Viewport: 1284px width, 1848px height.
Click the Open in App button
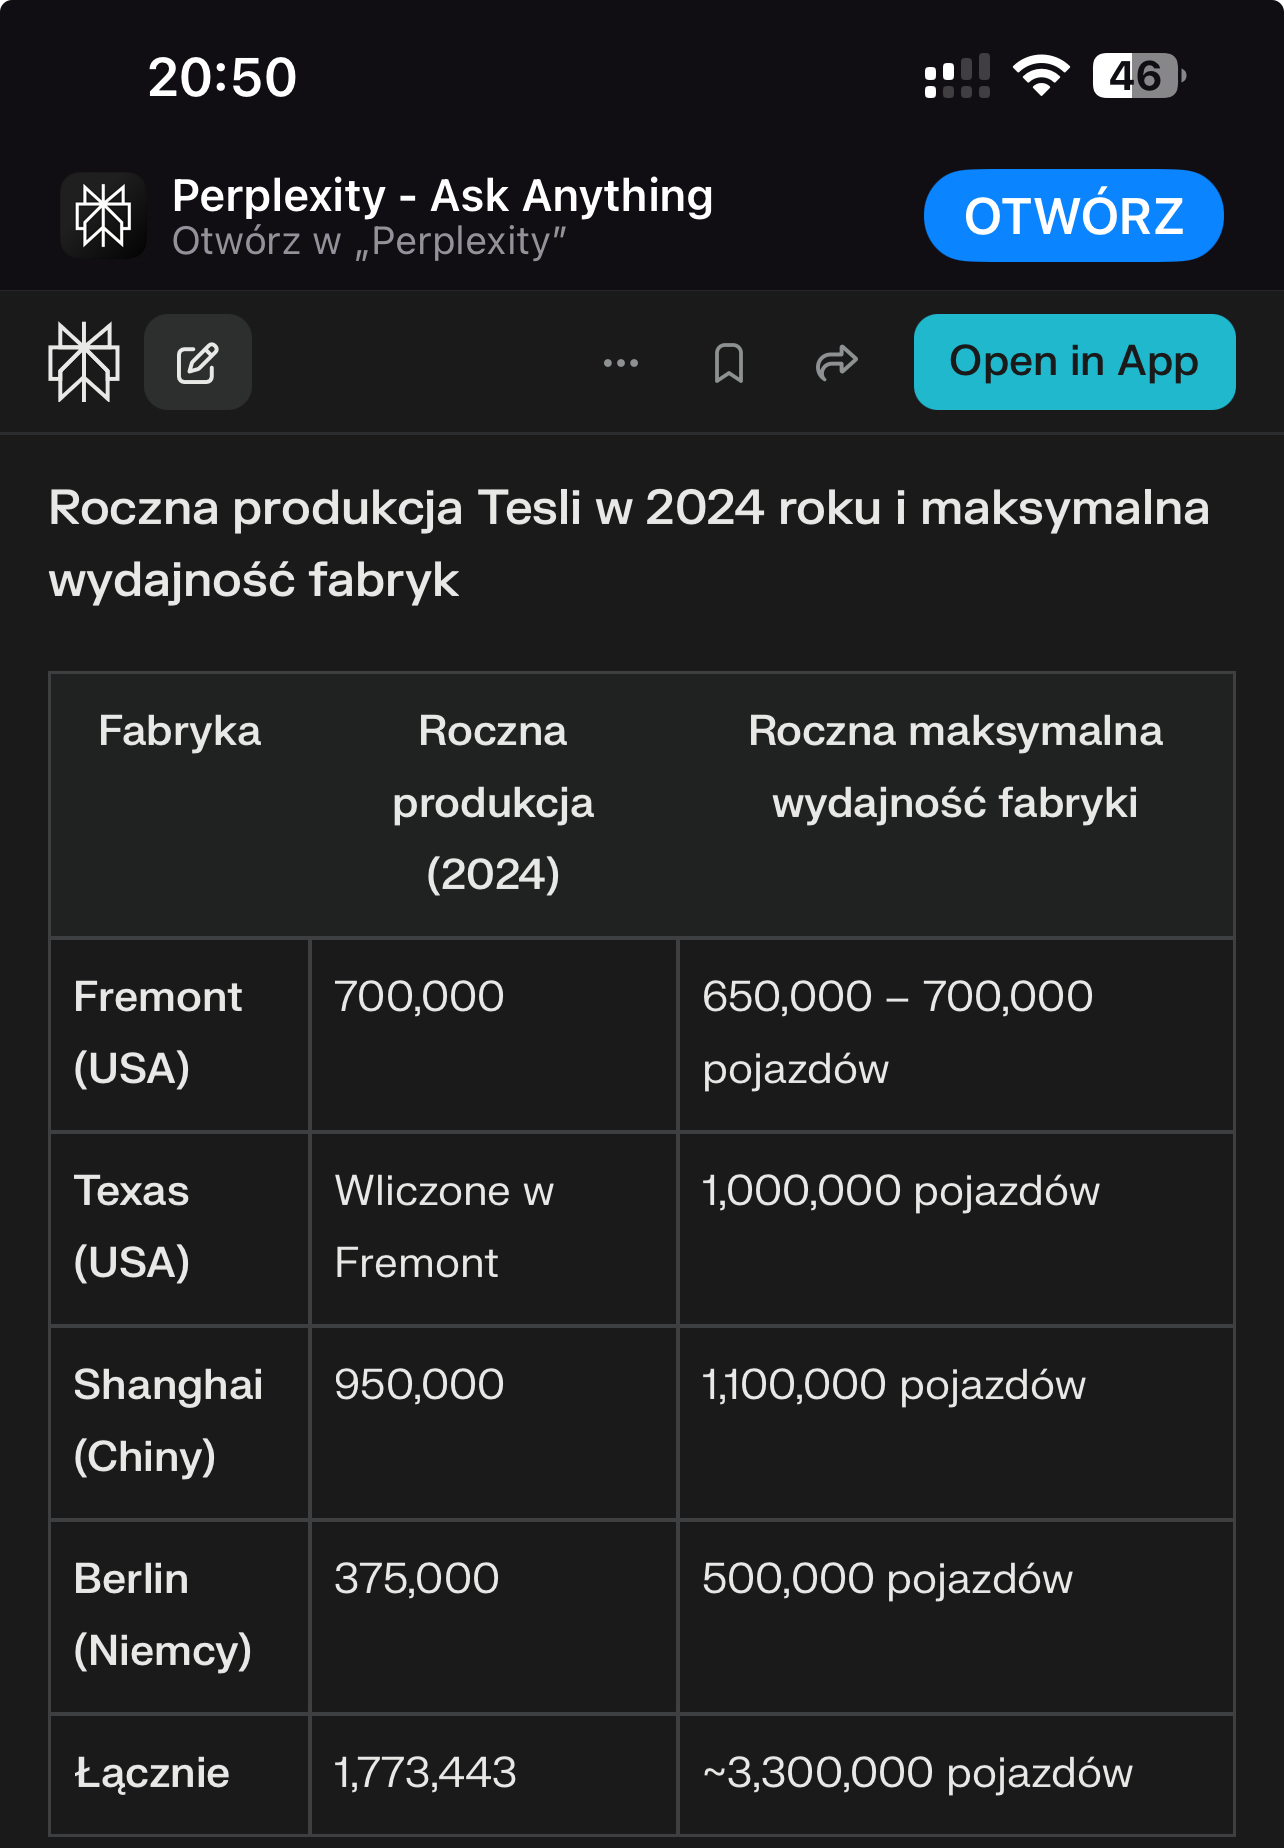point(1074,362)
